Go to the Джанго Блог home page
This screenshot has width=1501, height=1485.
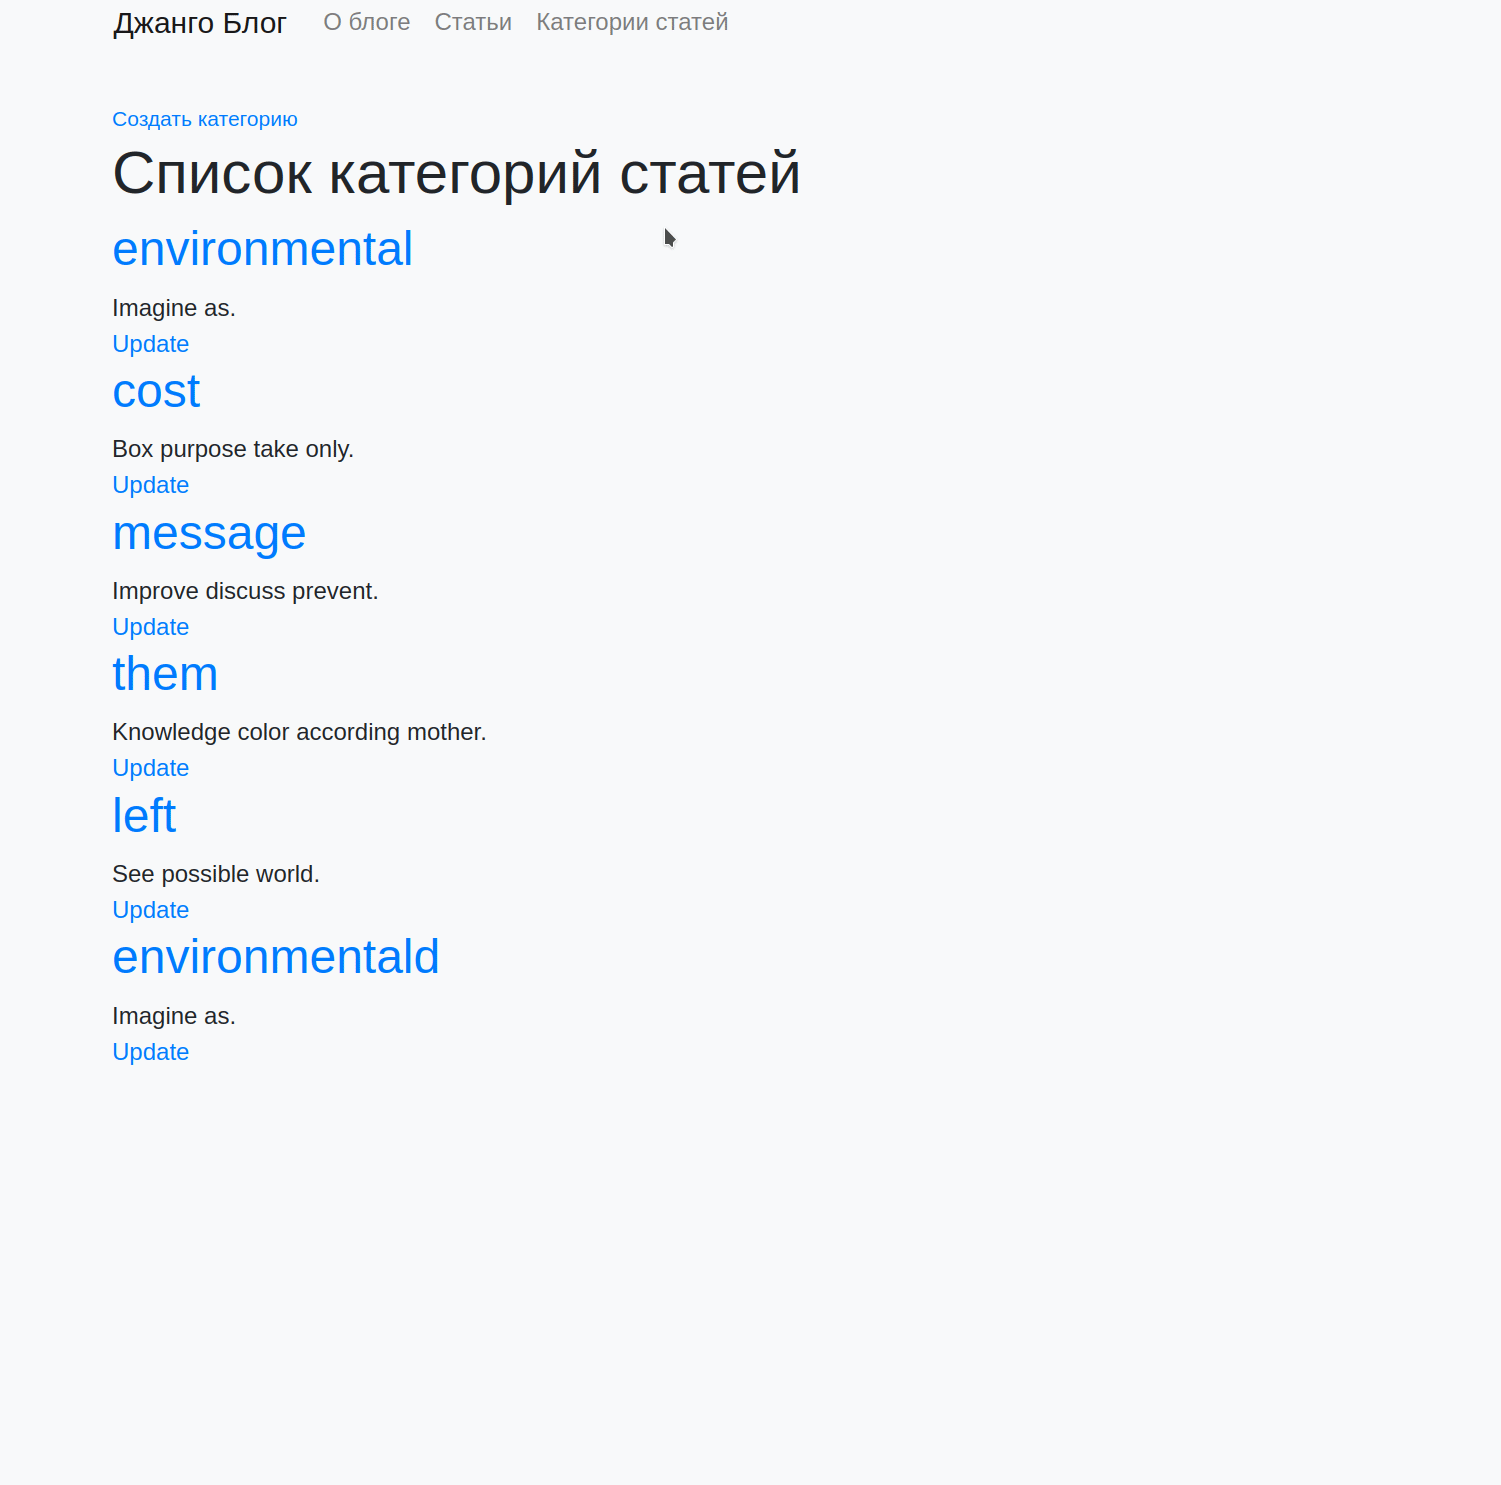coord(199,22)
